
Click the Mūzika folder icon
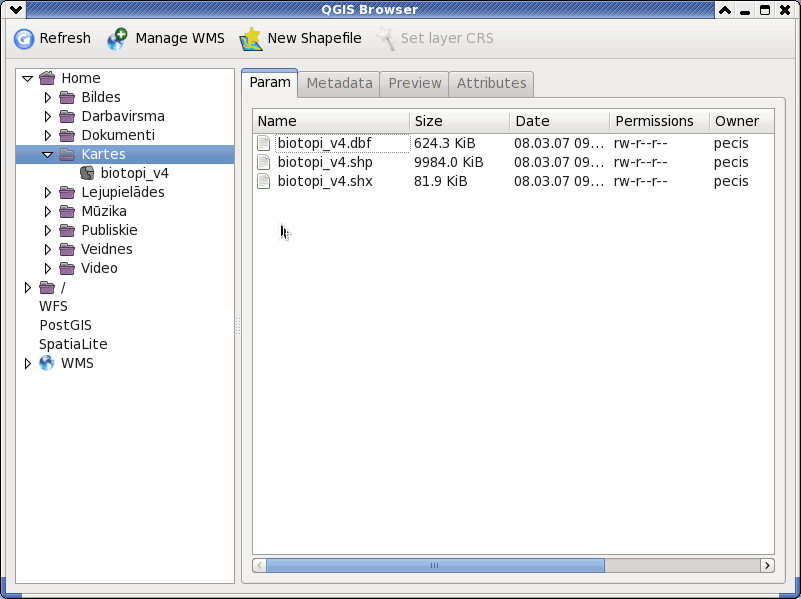pos(67,211)
